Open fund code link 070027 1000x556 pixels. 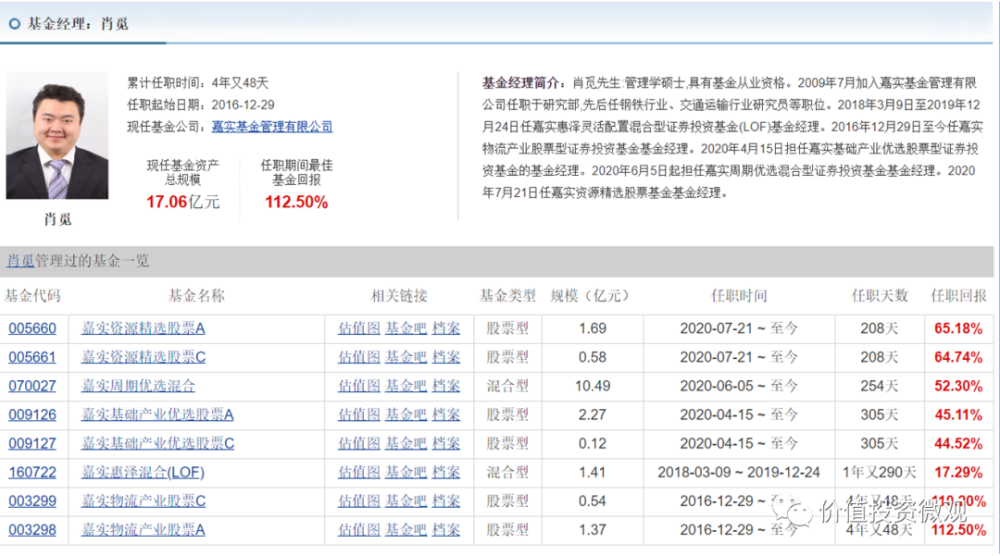(x=32, y=386)
